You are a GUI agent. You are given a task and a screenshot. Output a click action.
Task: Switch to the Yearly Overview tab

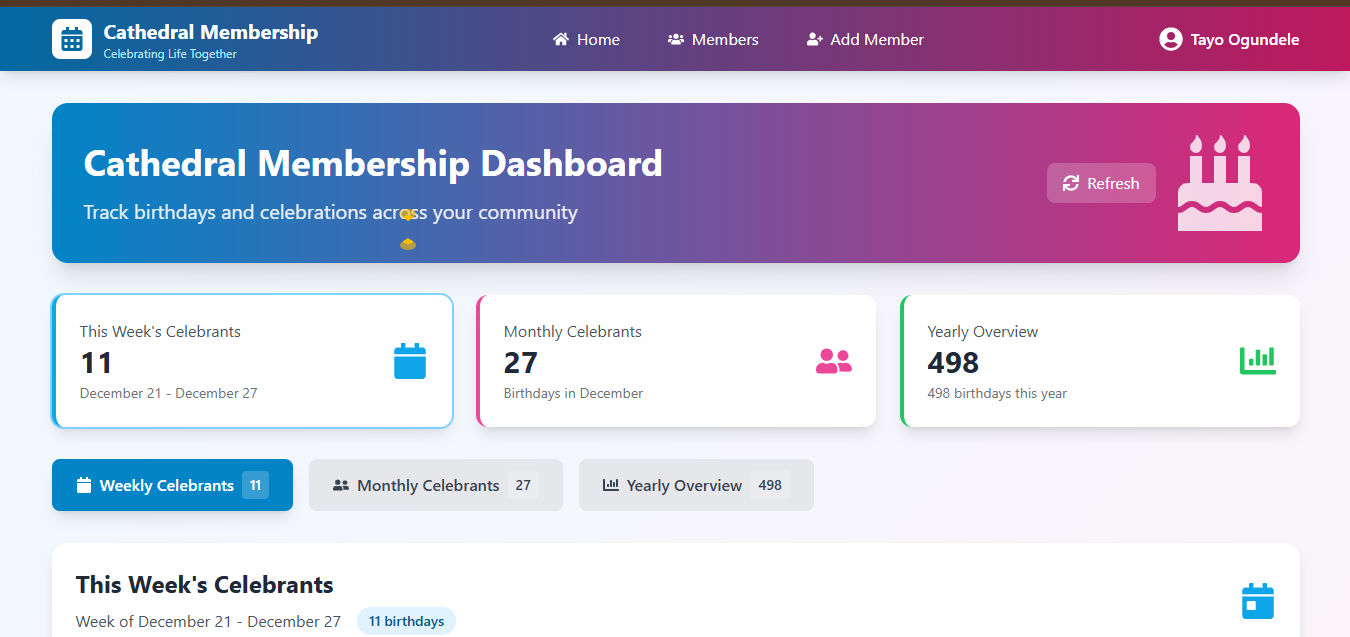(696, 485)
